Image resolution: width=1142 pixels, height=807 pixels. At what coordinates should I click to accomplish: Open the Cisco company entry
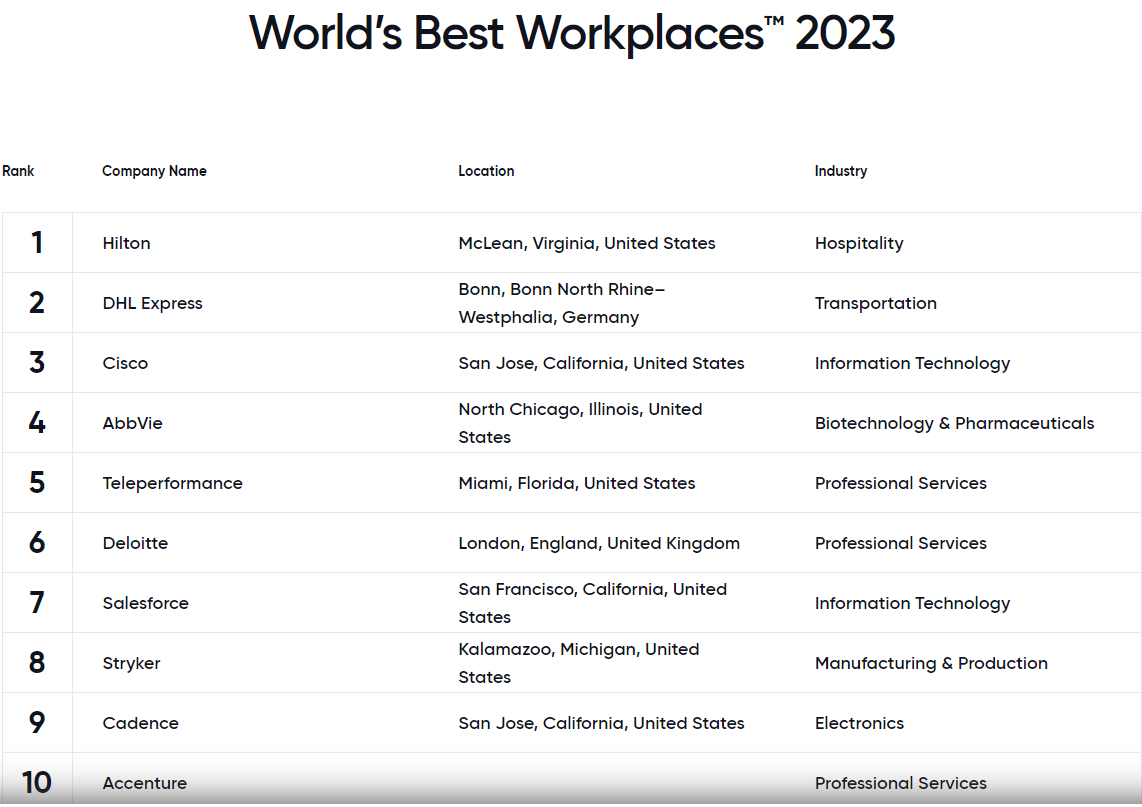click(125, 363)
